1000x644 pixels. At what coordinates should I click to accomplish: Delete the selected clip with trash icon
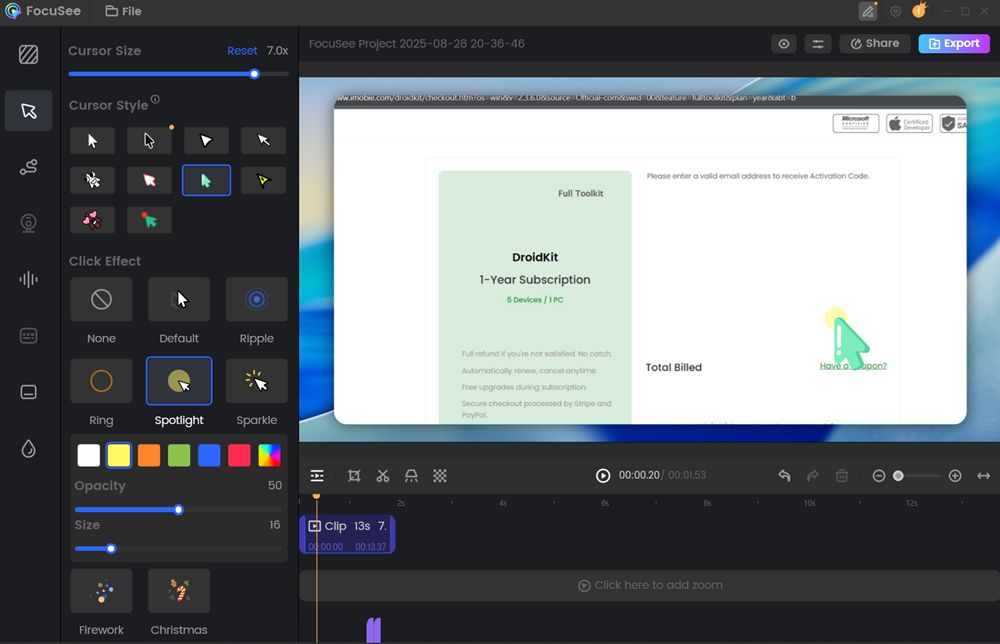point(842,476)
